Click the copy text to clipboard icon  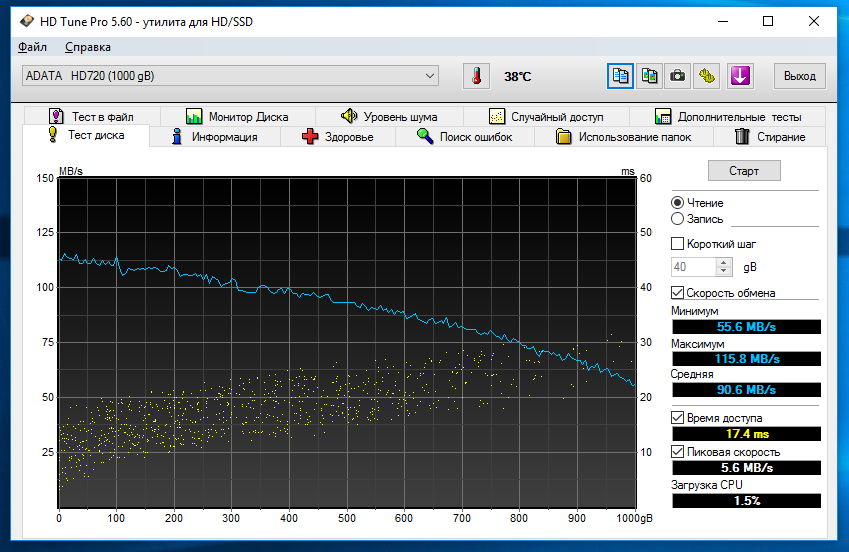(621, 76)
